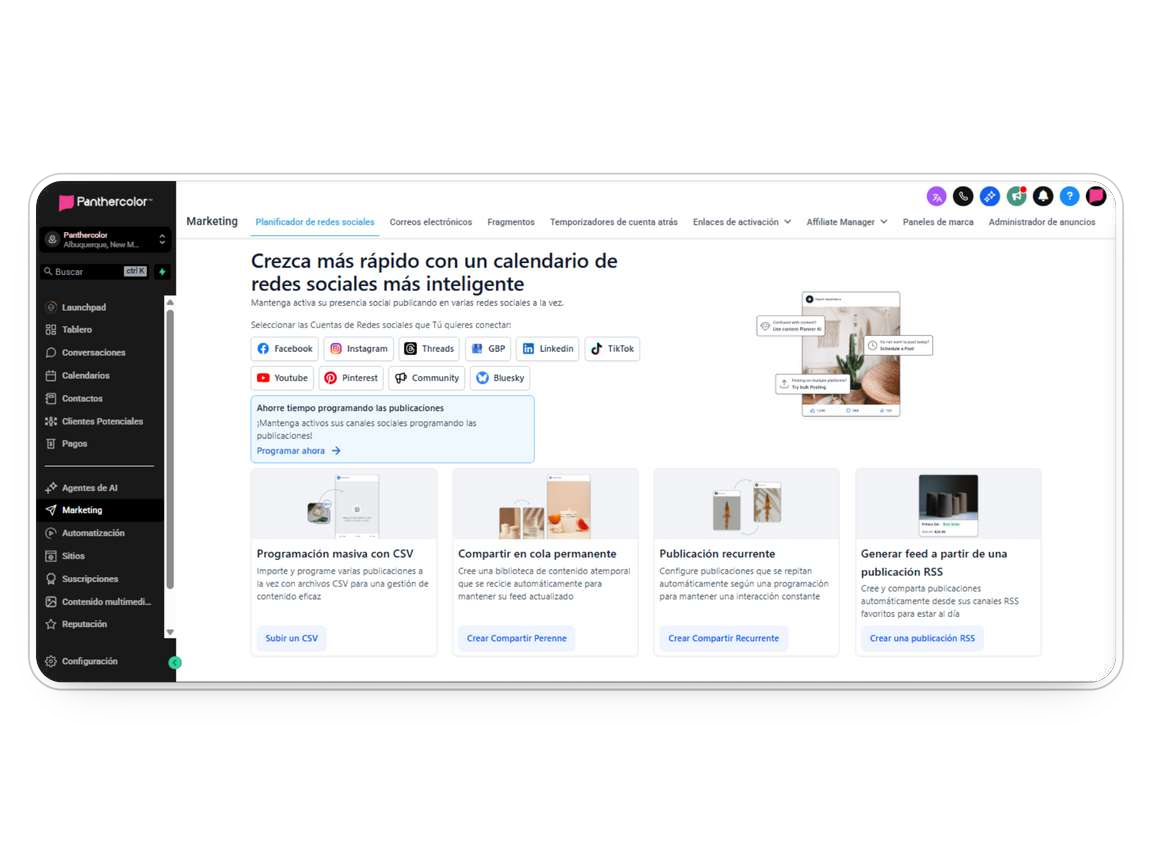Go to Tablero dashboard
Image resolution: width=1152 pixels, height=864 pixels.
point(76,330)
